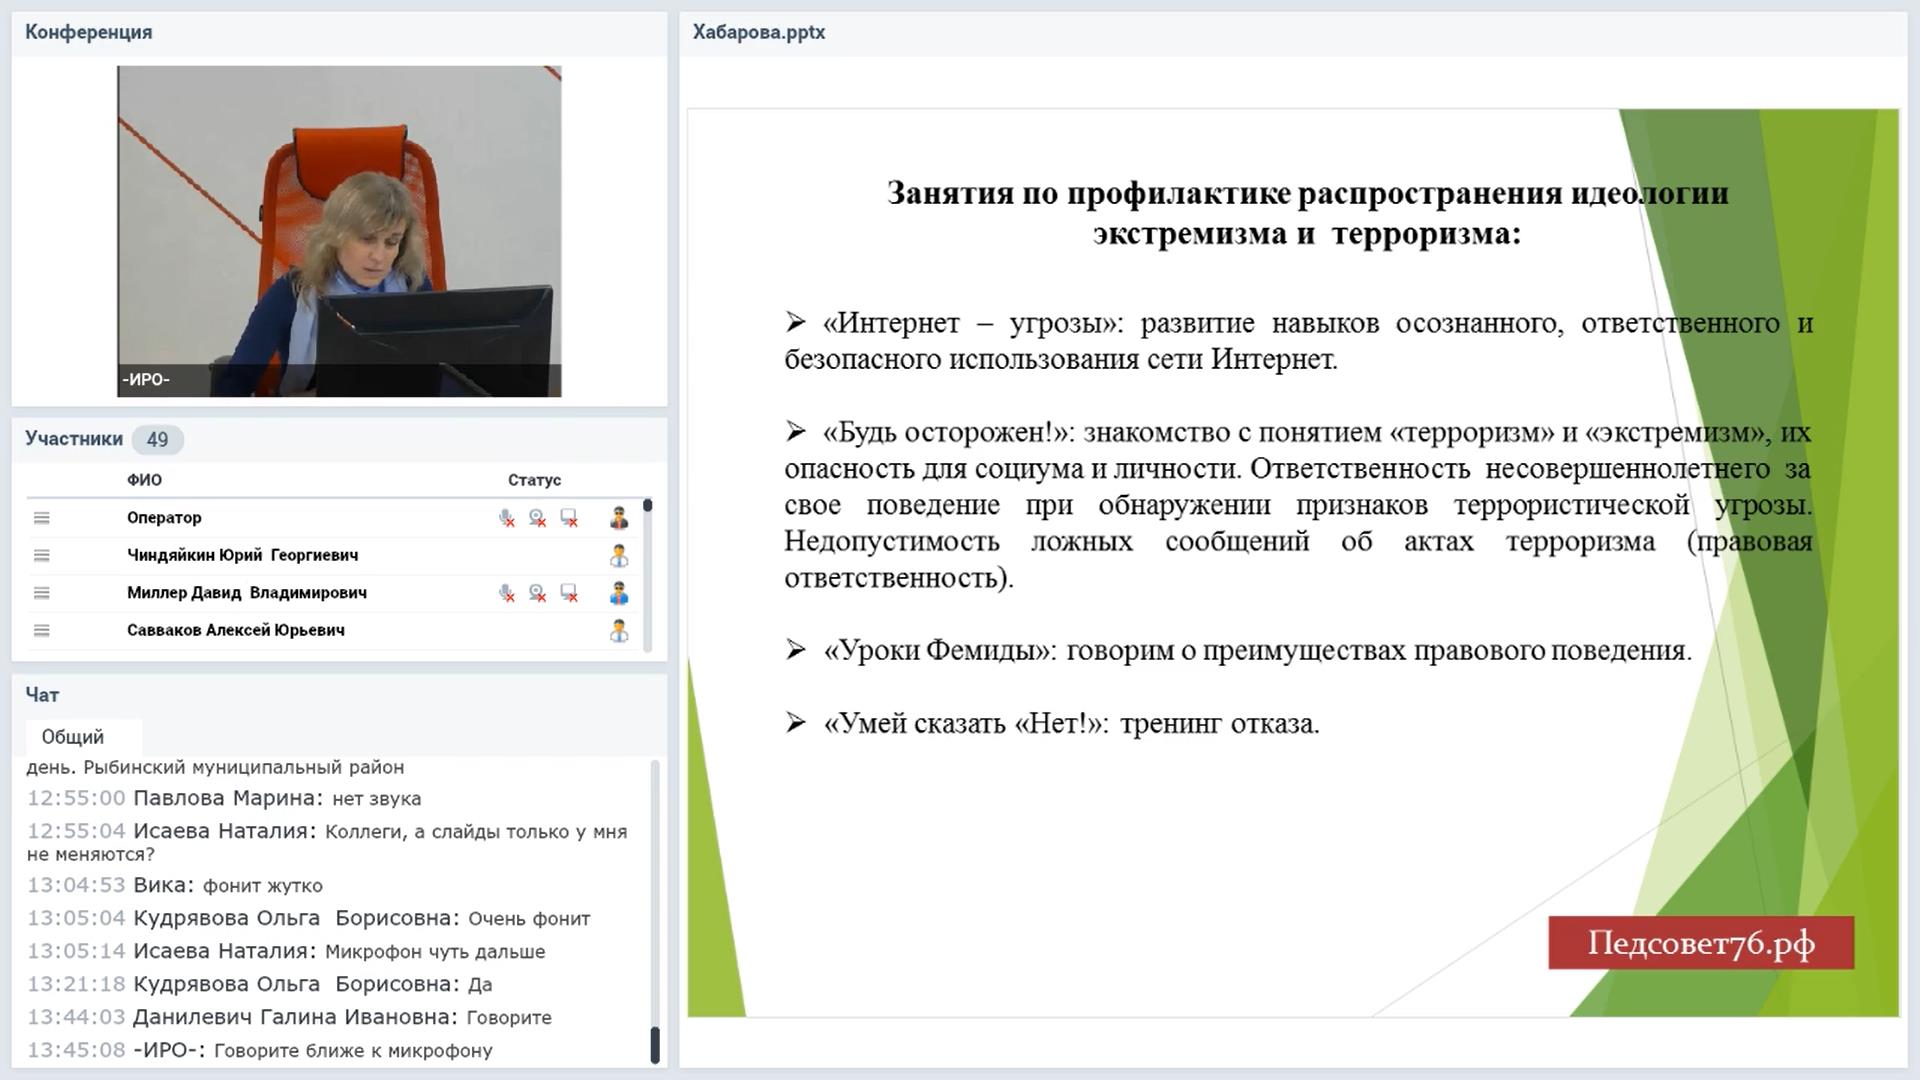Image resolution: width=1920 pixels, height=1080 pixels.
Task: Click the -ИРО- webcam video
Action: tap(339, 231)
